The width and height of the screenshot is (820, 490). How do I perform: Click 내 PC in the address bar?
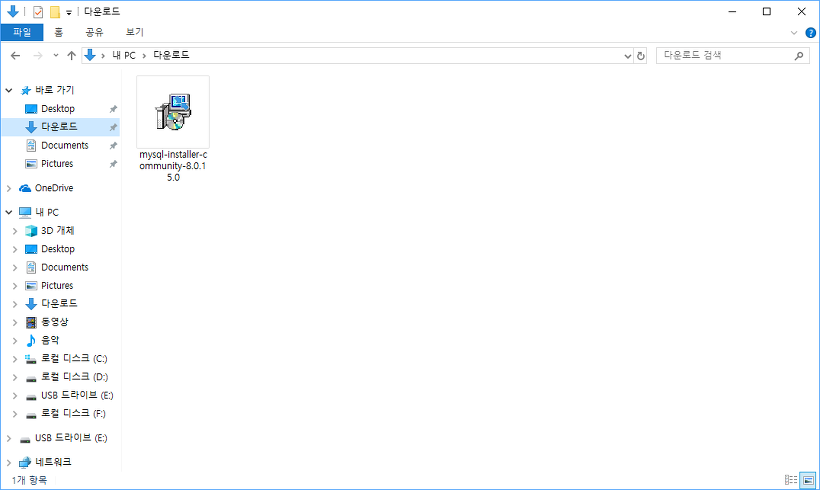tap(123, 55)
